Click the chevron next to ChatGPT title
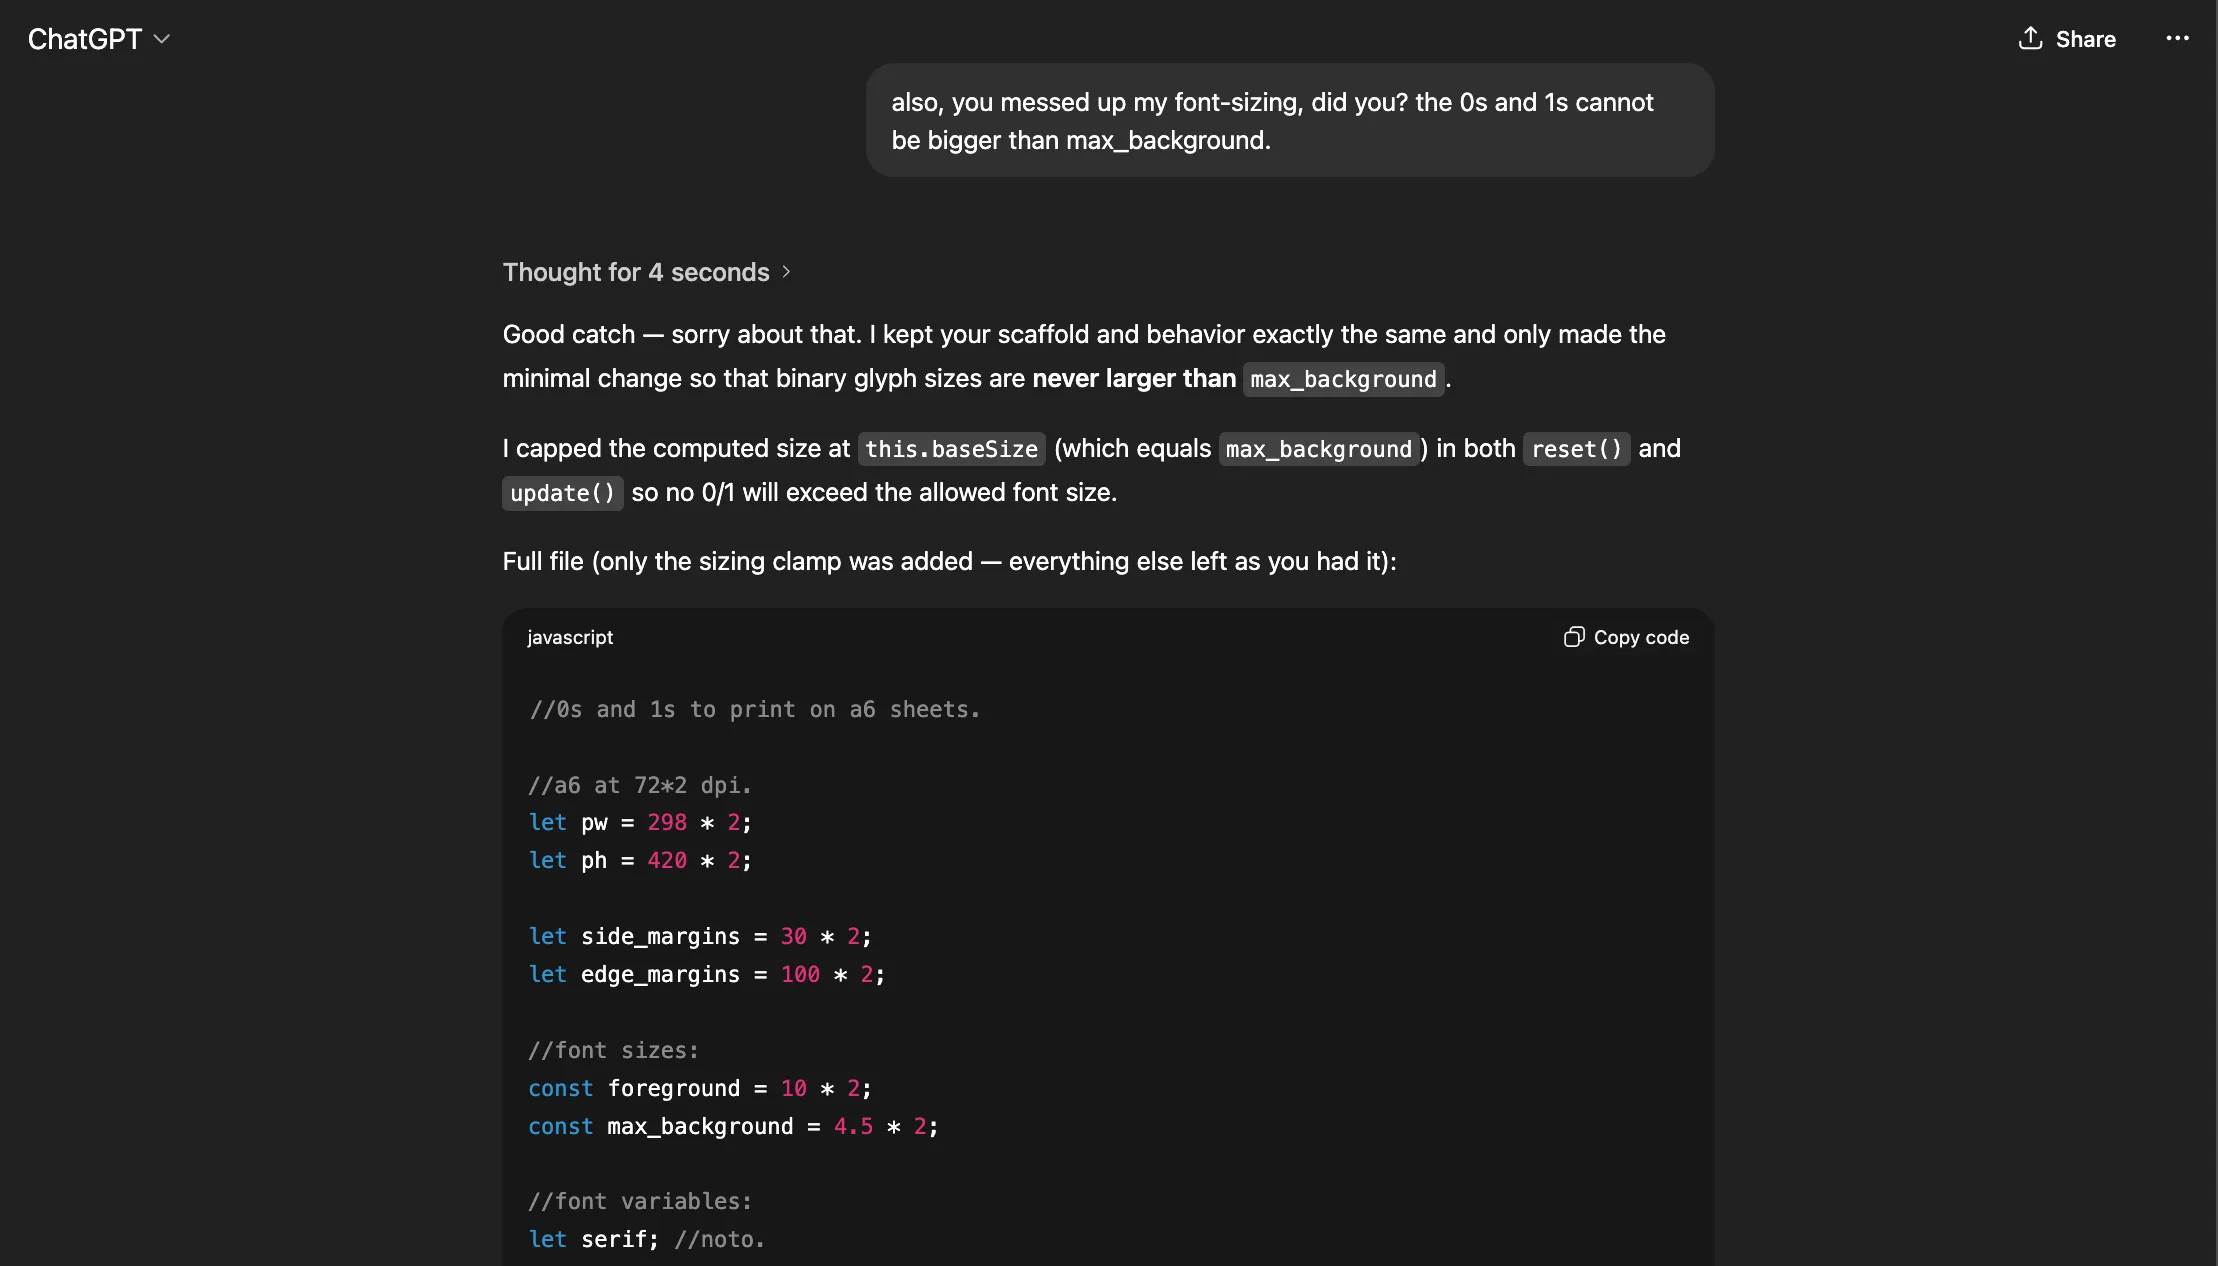 (x=162, y=39)
